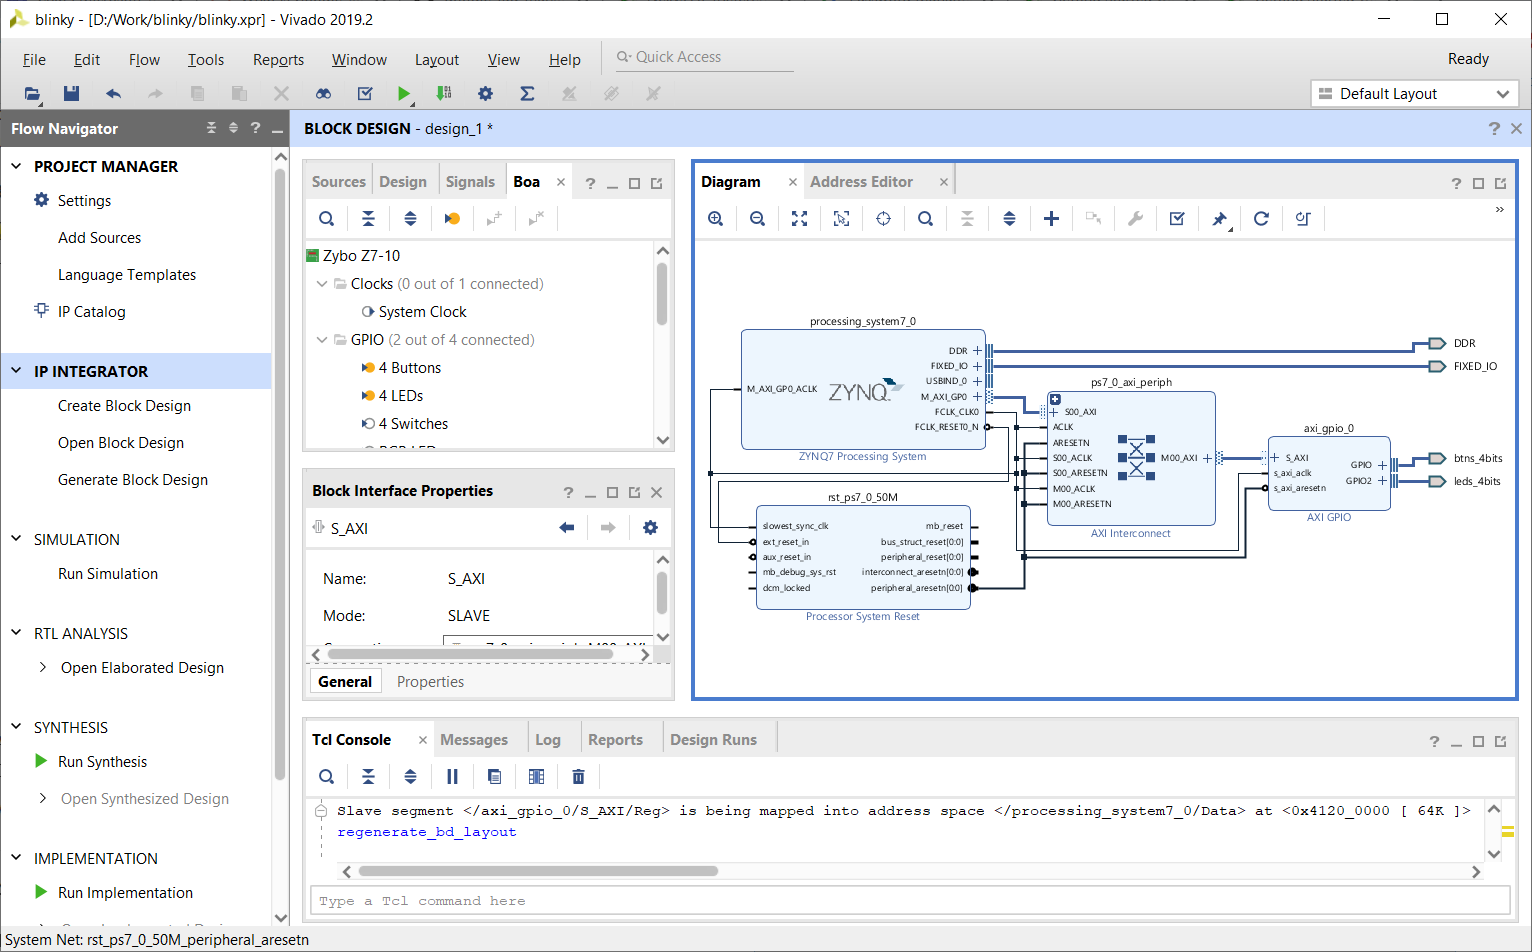This screenshot has height=952, width=1532.
Task: Collapse the PROJECT MANAGER section
Action: point(16,166)
